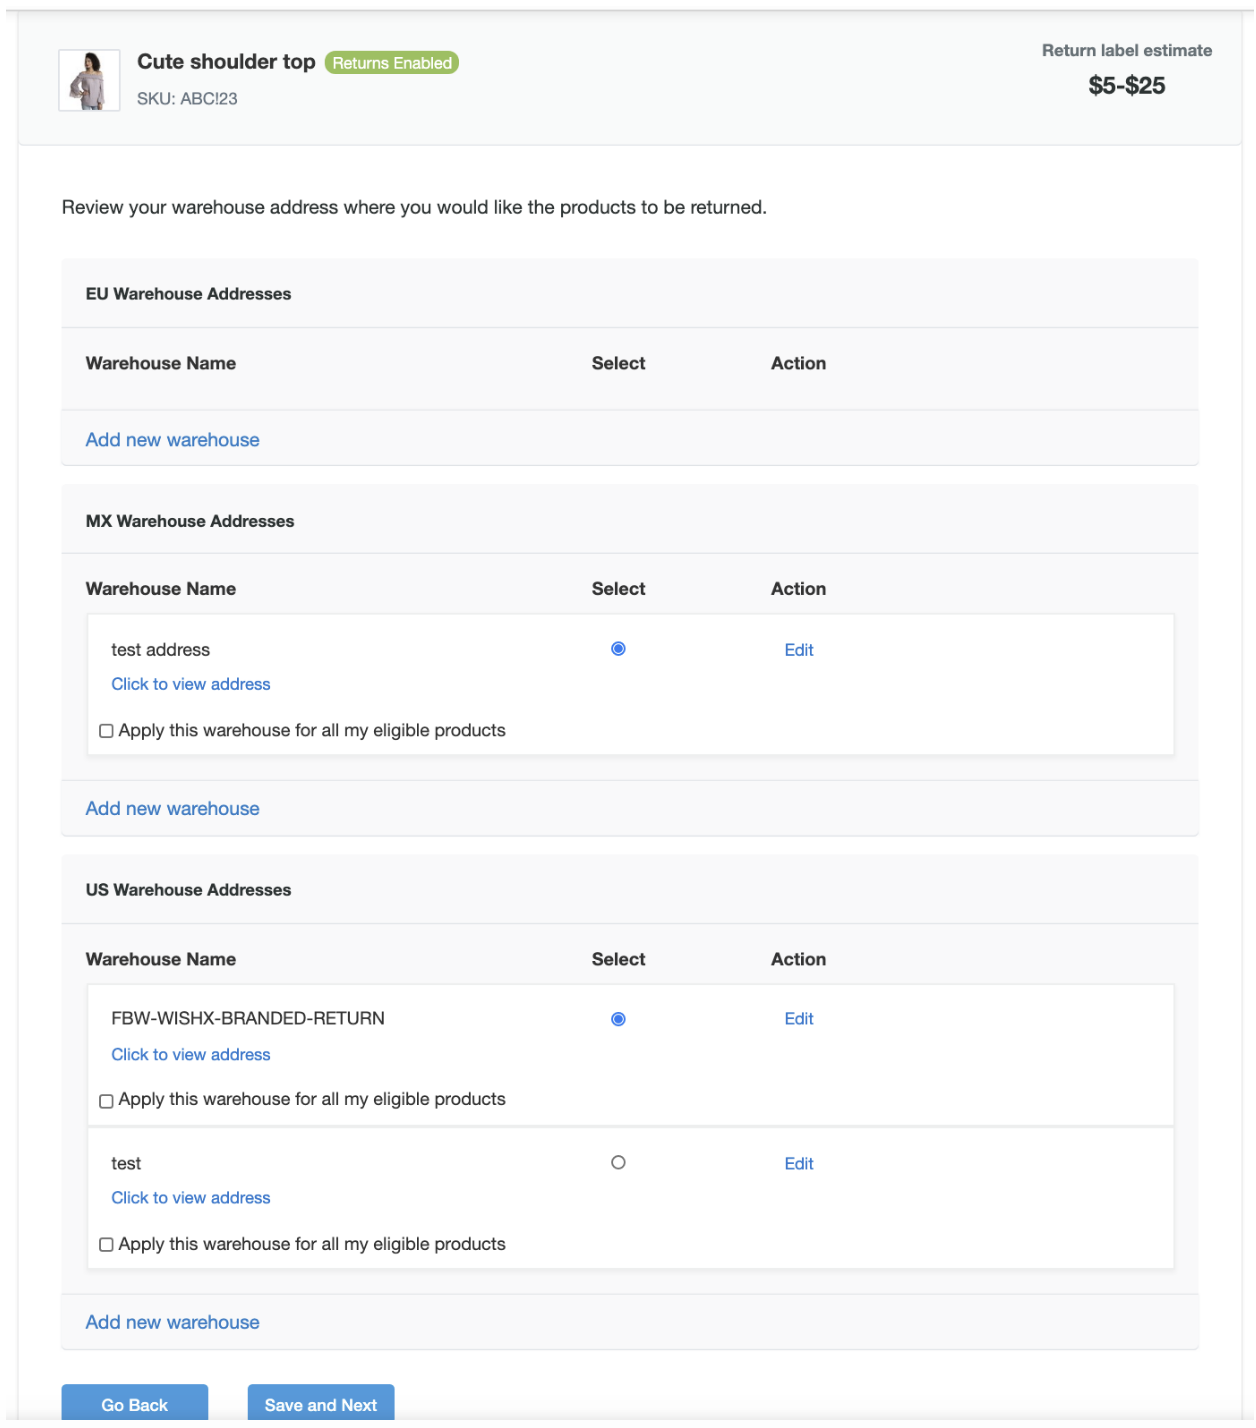Select the US 'test' warehouse radio button
Screen dimensions: 1256x1428
click(618, 1163)
